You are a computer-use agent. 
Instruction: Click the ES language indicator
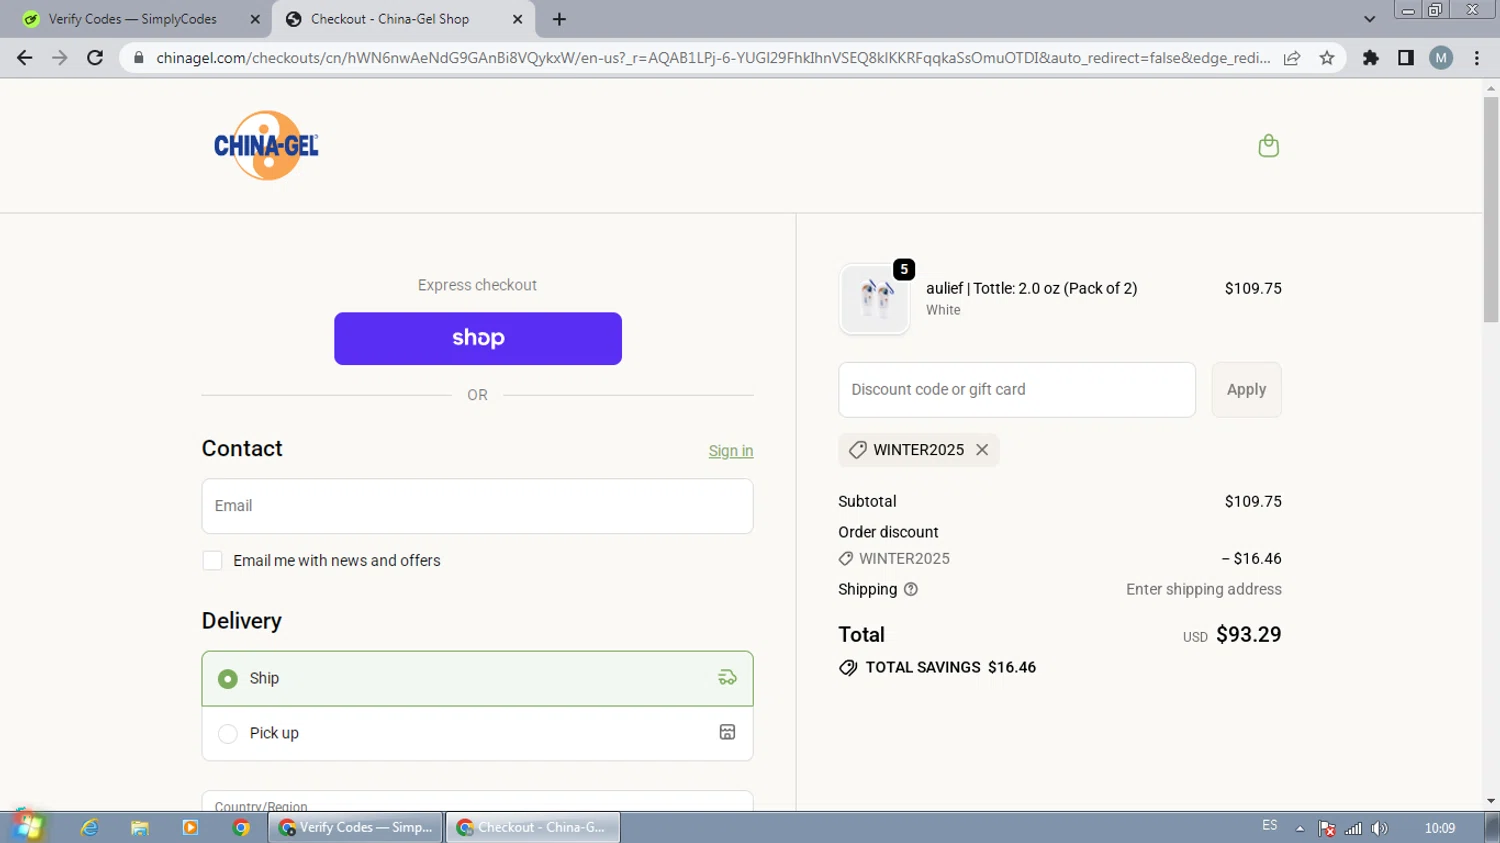pos(1269,826)
